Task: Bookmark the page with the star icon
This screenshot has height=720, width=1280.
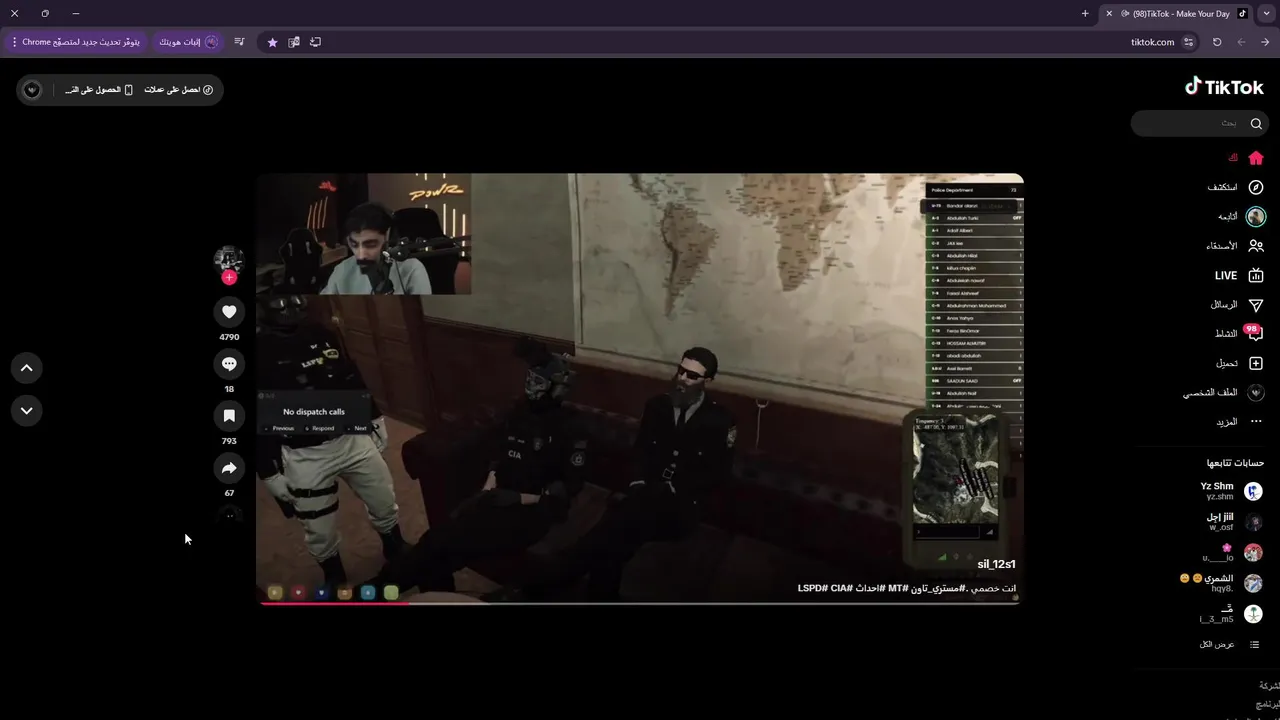Action: pyautogui.click(x=272, y=42)
